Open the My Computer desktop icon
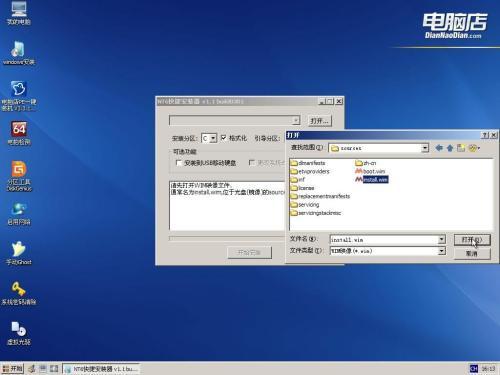This screenshot has width=500, height=375. pyautogui.click(x=19, y=13)
